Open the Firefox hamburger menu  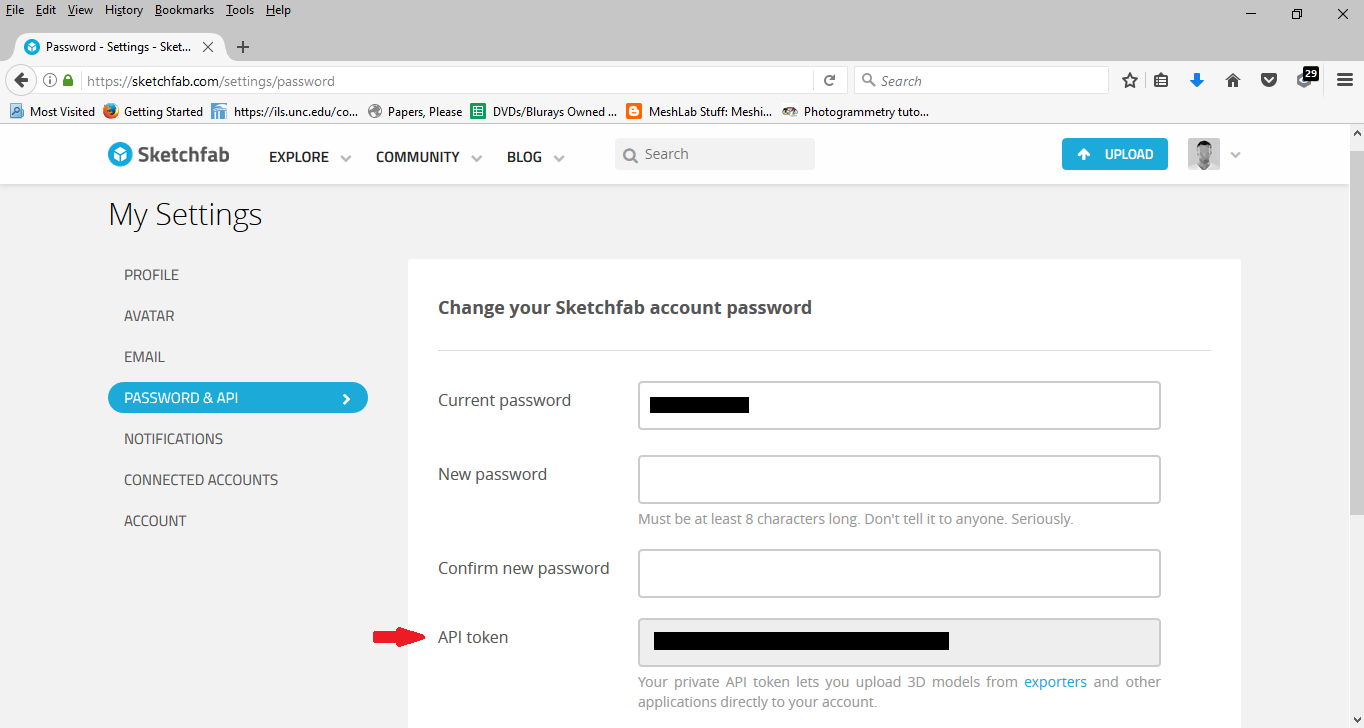click(1345, 81)
